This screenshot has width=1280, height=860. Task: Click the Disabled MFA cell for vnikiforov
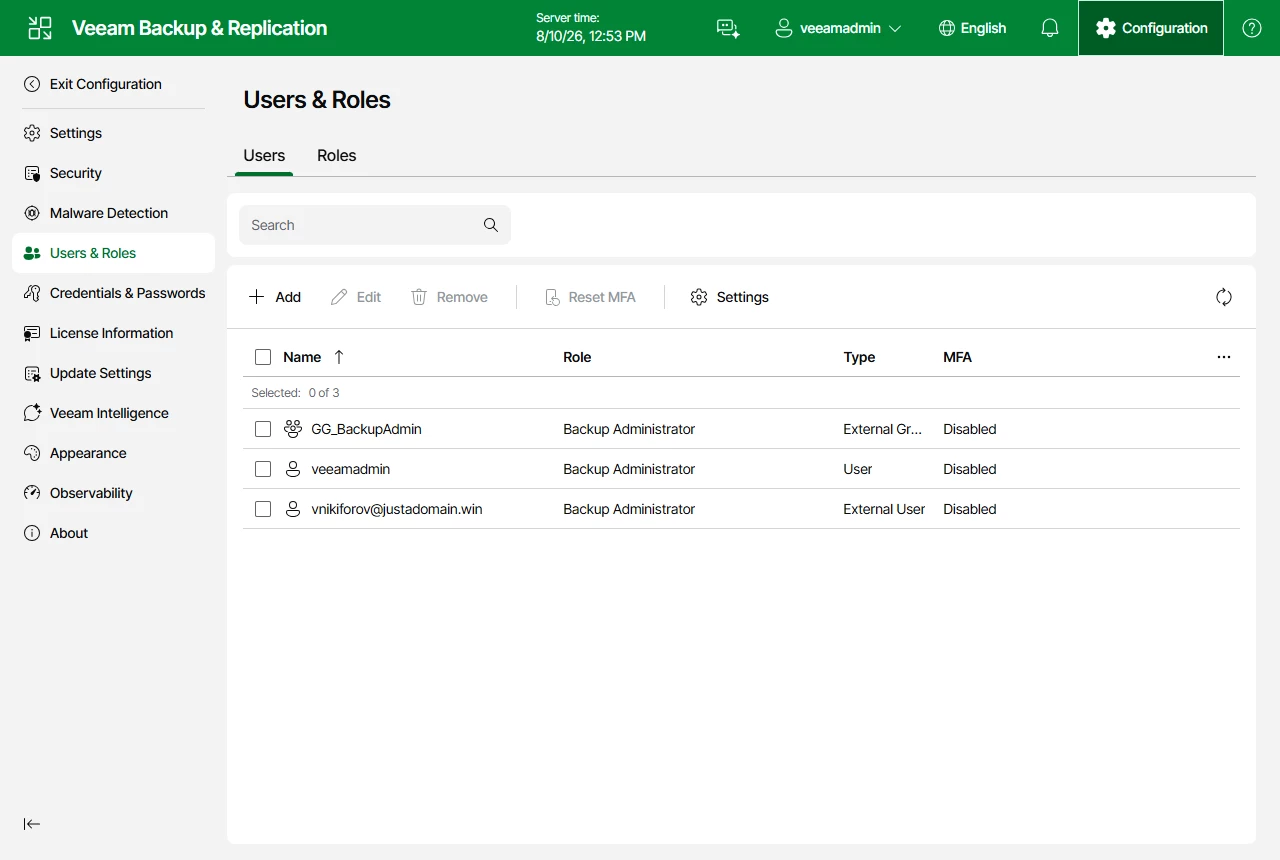(x=970, y=509)
